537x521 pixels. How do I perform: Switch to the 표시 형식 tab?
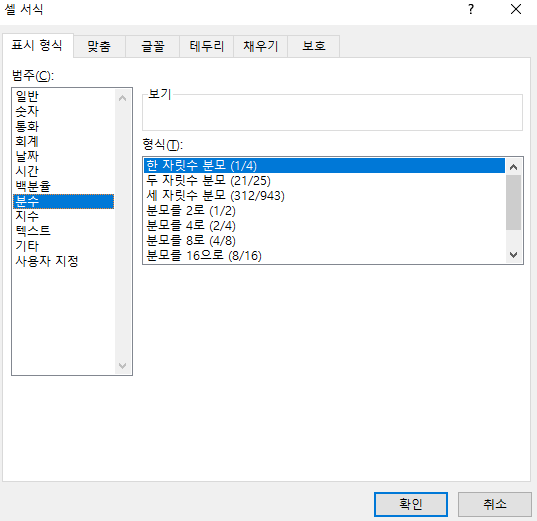pyautogui.click(x=37, y=46)
